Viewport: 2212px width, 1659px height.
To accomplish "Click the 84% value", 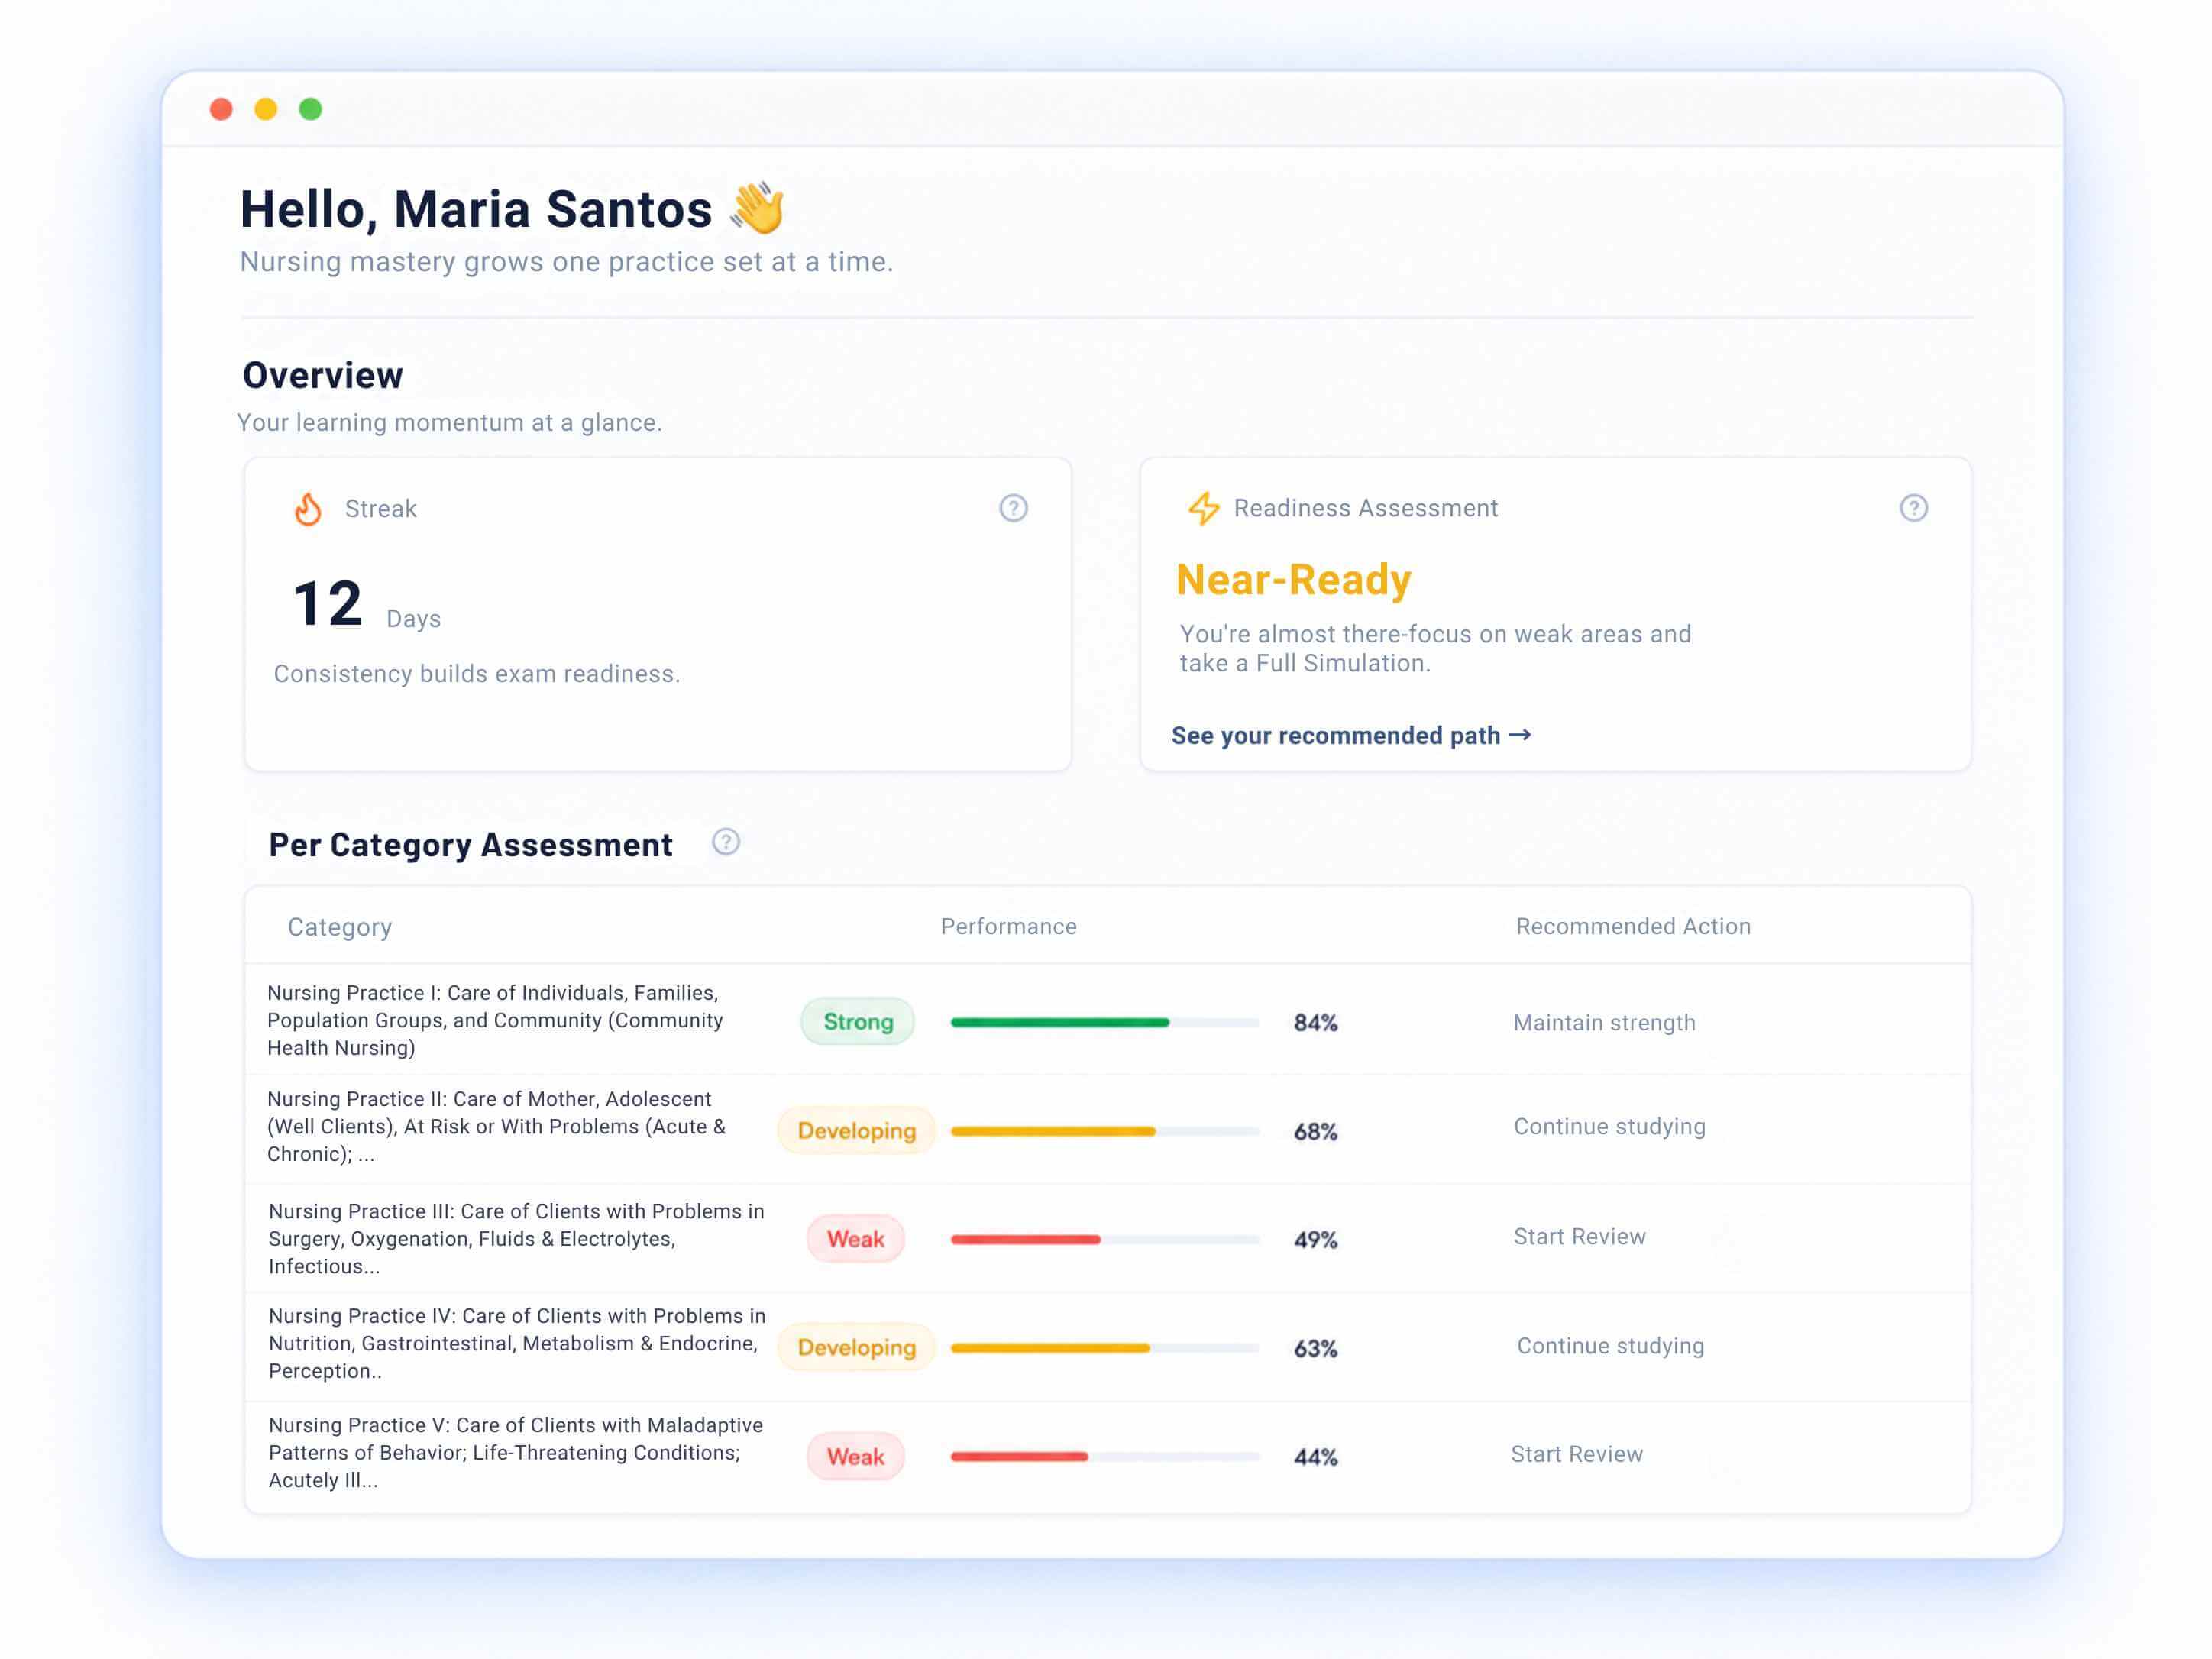I will click(1315, 1022).
